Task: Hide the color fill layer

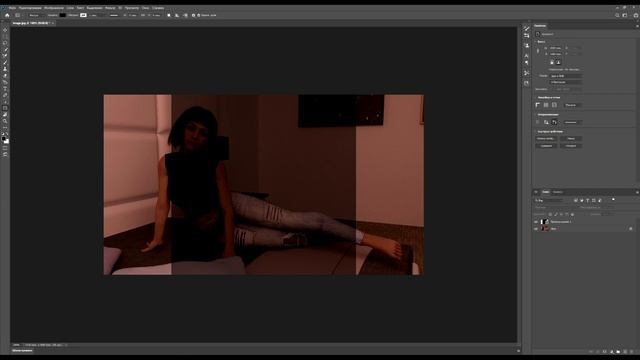Action: pos(536,222)
